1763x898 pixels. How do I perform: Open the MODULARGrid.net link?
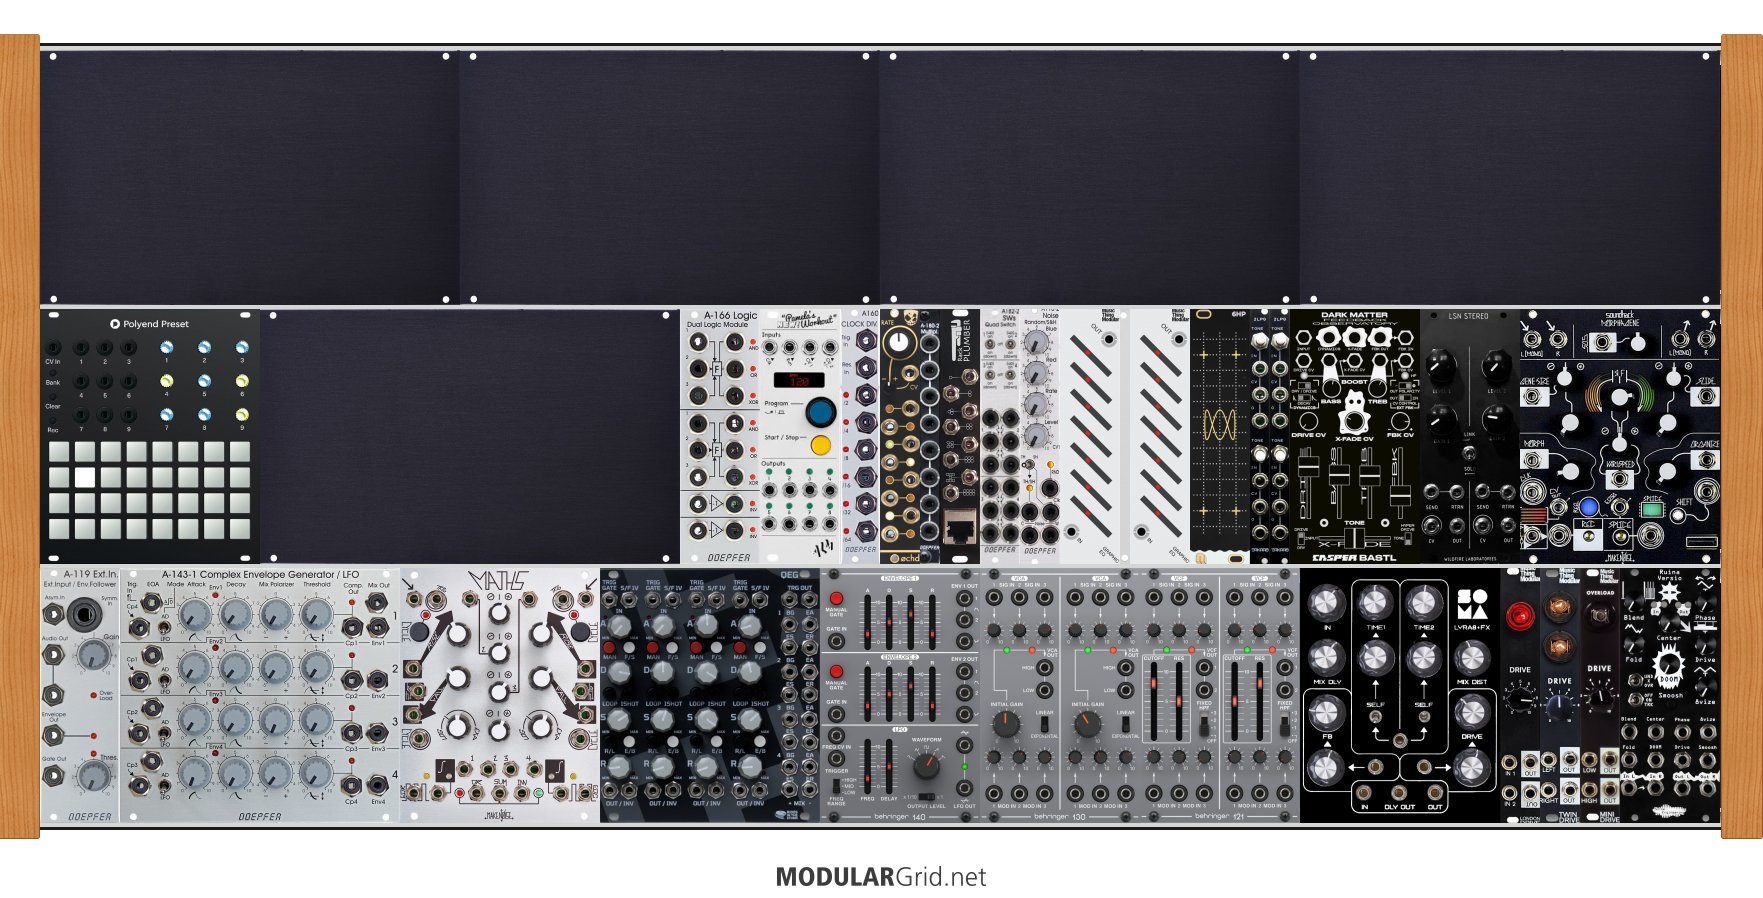point(880,877)
